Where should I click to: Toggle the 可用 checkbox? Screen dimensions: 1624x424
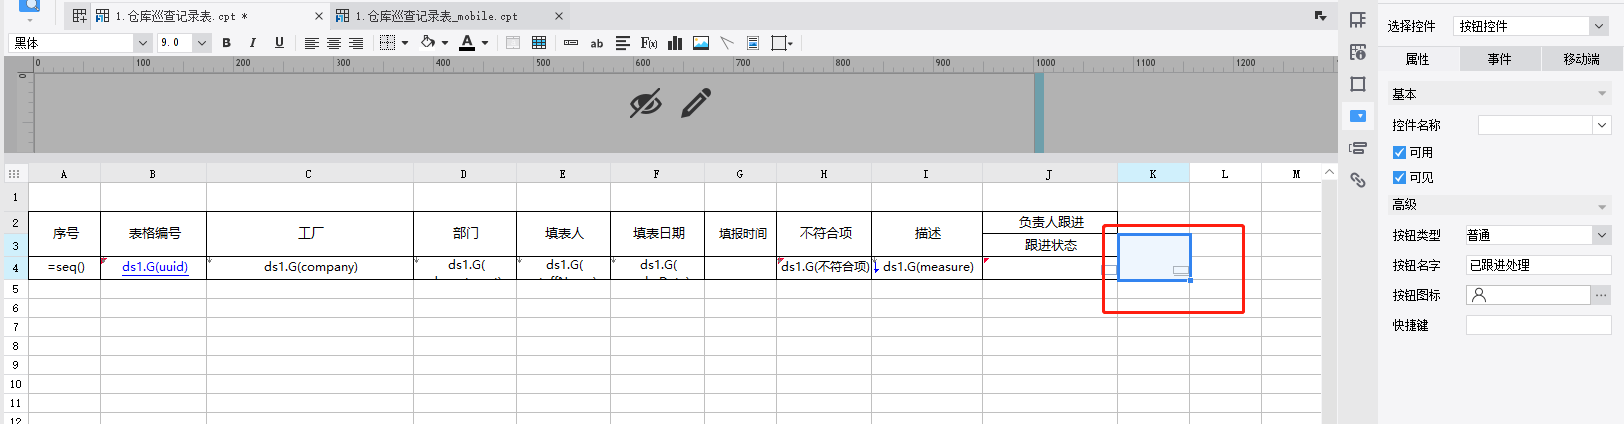pos(1399,153)
